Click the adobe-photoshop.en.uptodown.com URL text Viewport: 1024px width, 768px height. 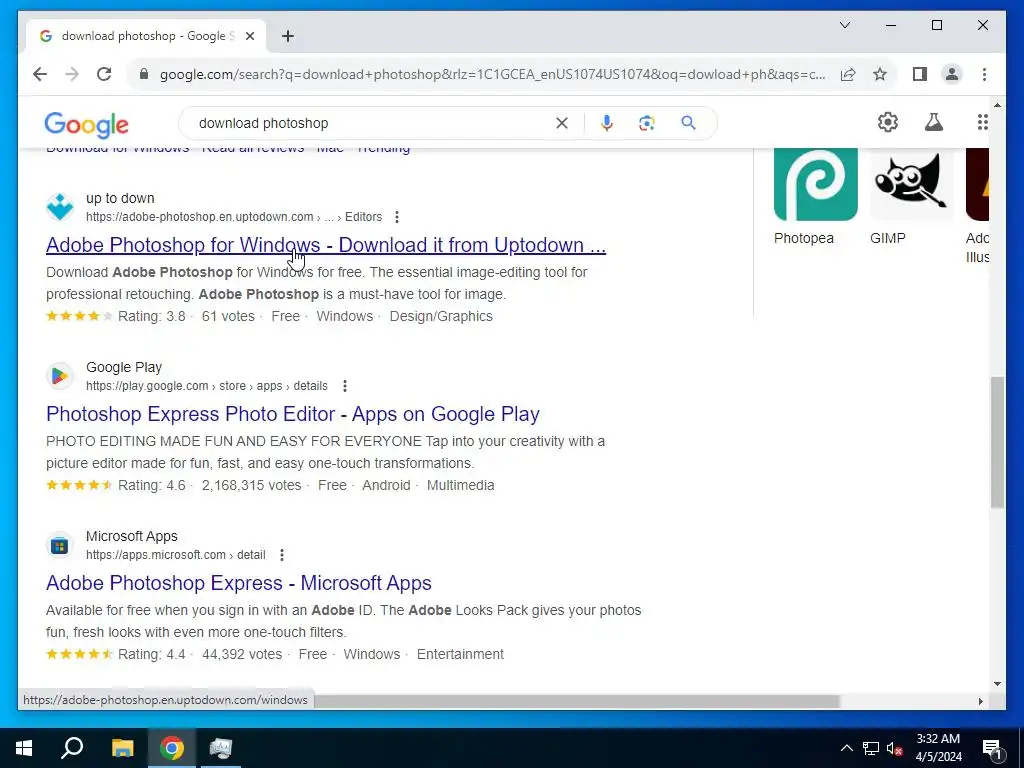click(200, 217)
